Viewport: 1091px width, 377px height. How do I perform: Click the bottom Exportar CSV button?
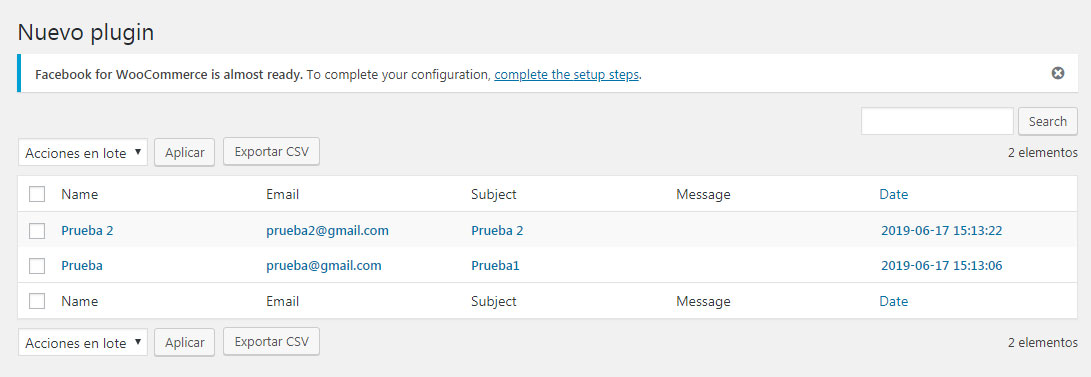click(x=271, y=342)
